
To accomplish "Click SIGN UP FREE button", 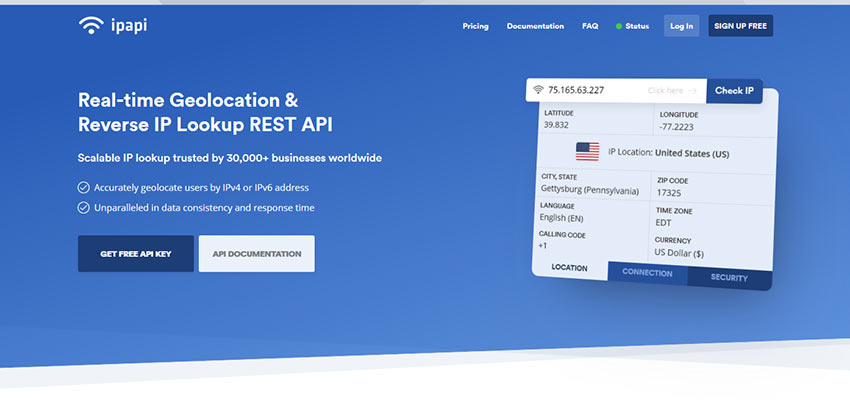I will (x=740, y=26).
